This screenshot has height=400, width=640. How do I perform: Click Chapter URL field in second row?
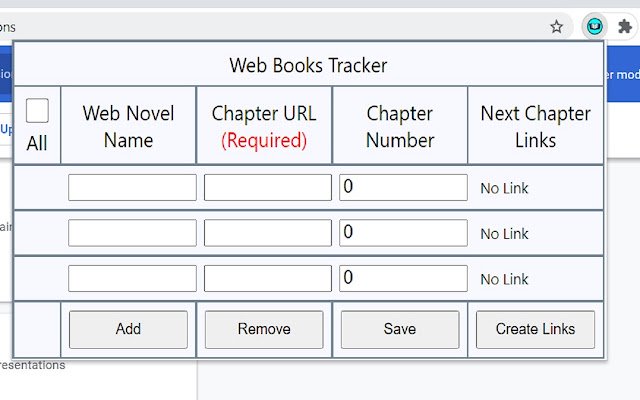[x=268, y=233]
